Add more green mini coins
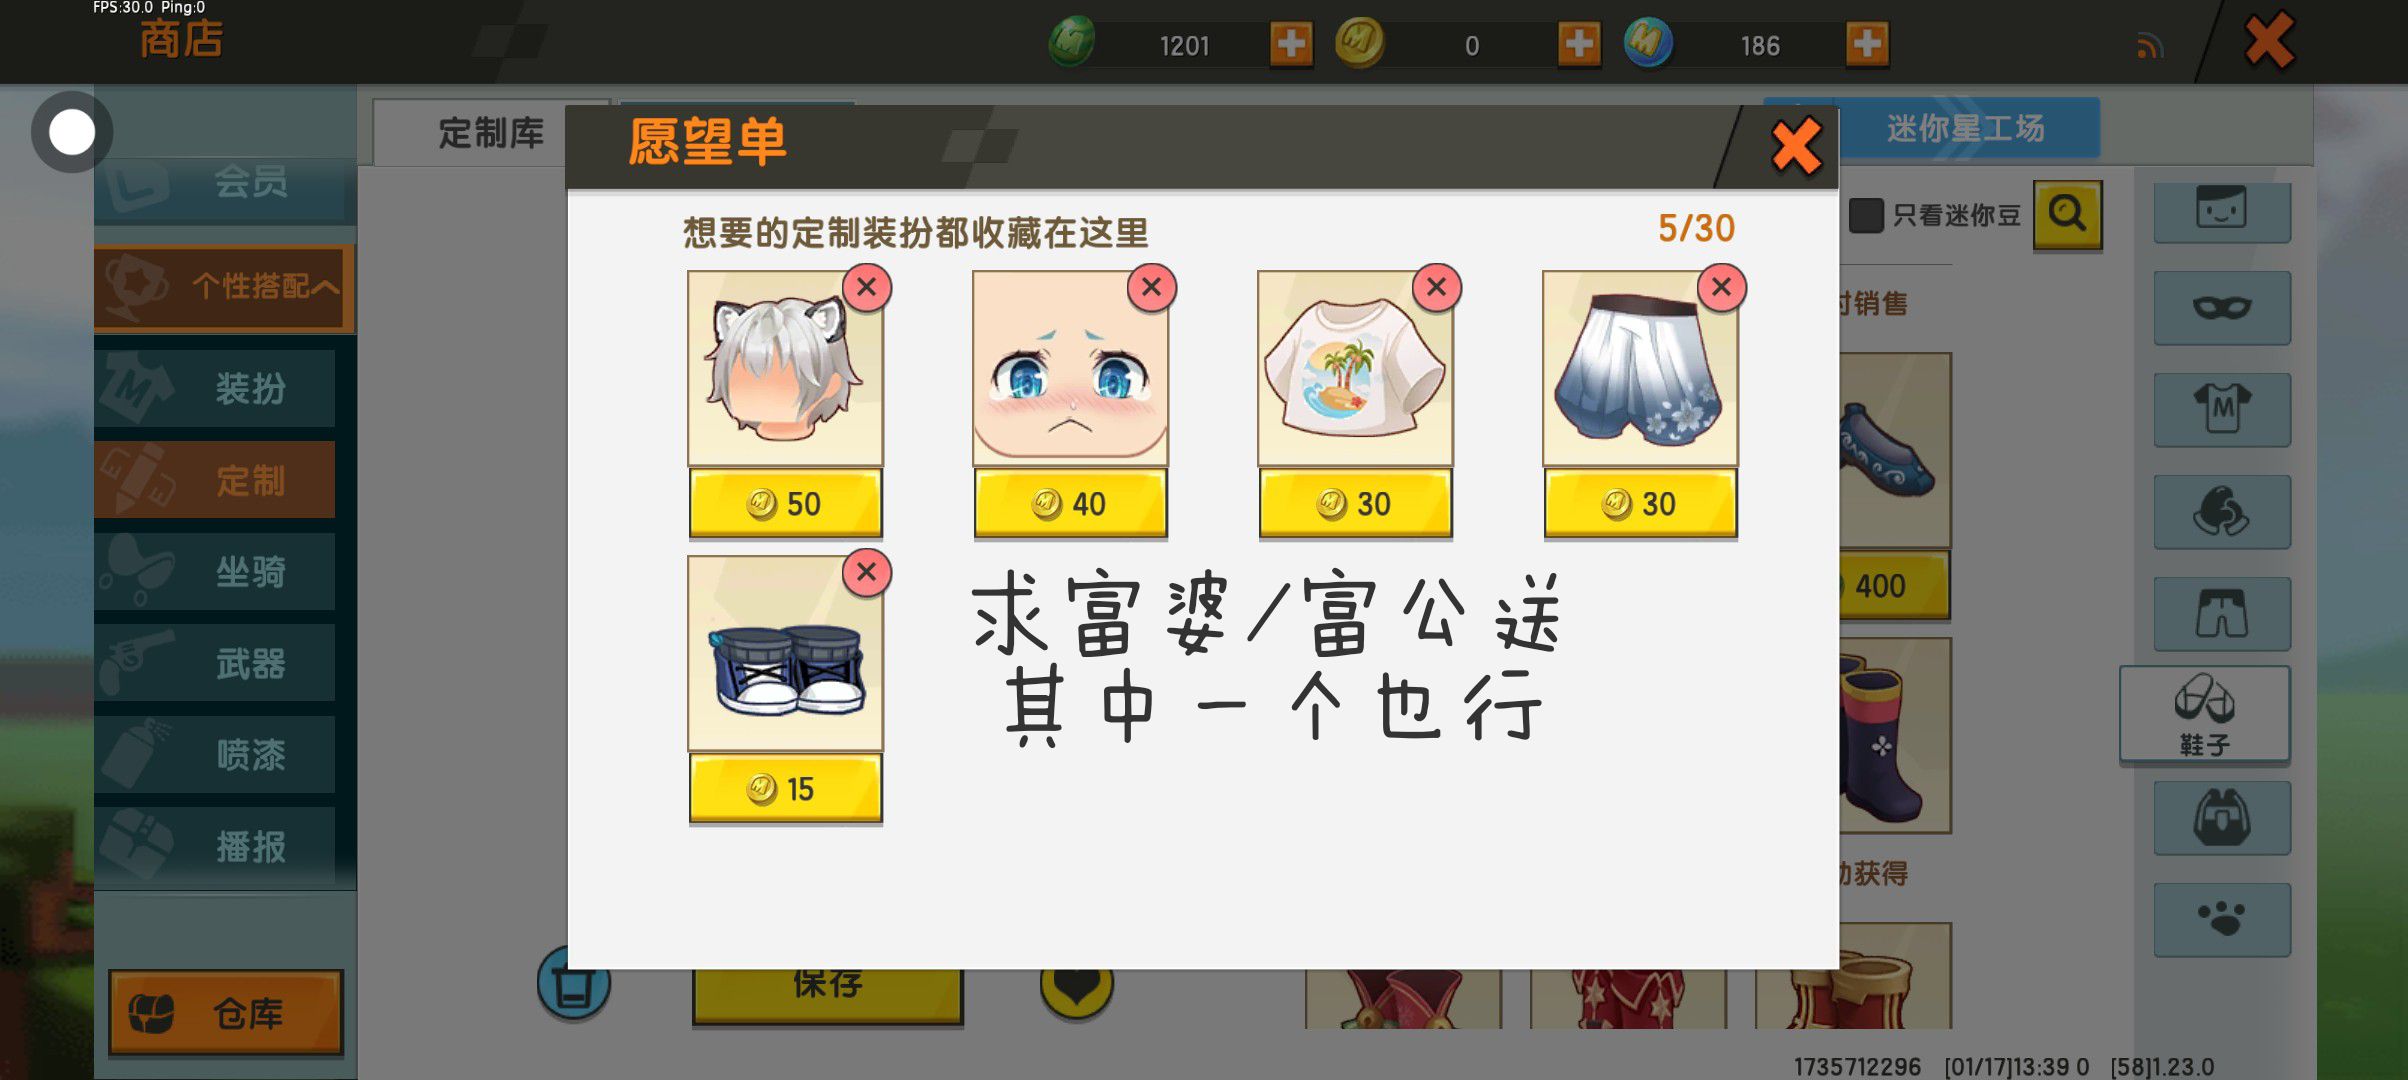Screen dimensions: 2408x1080 pos(1291,44)
